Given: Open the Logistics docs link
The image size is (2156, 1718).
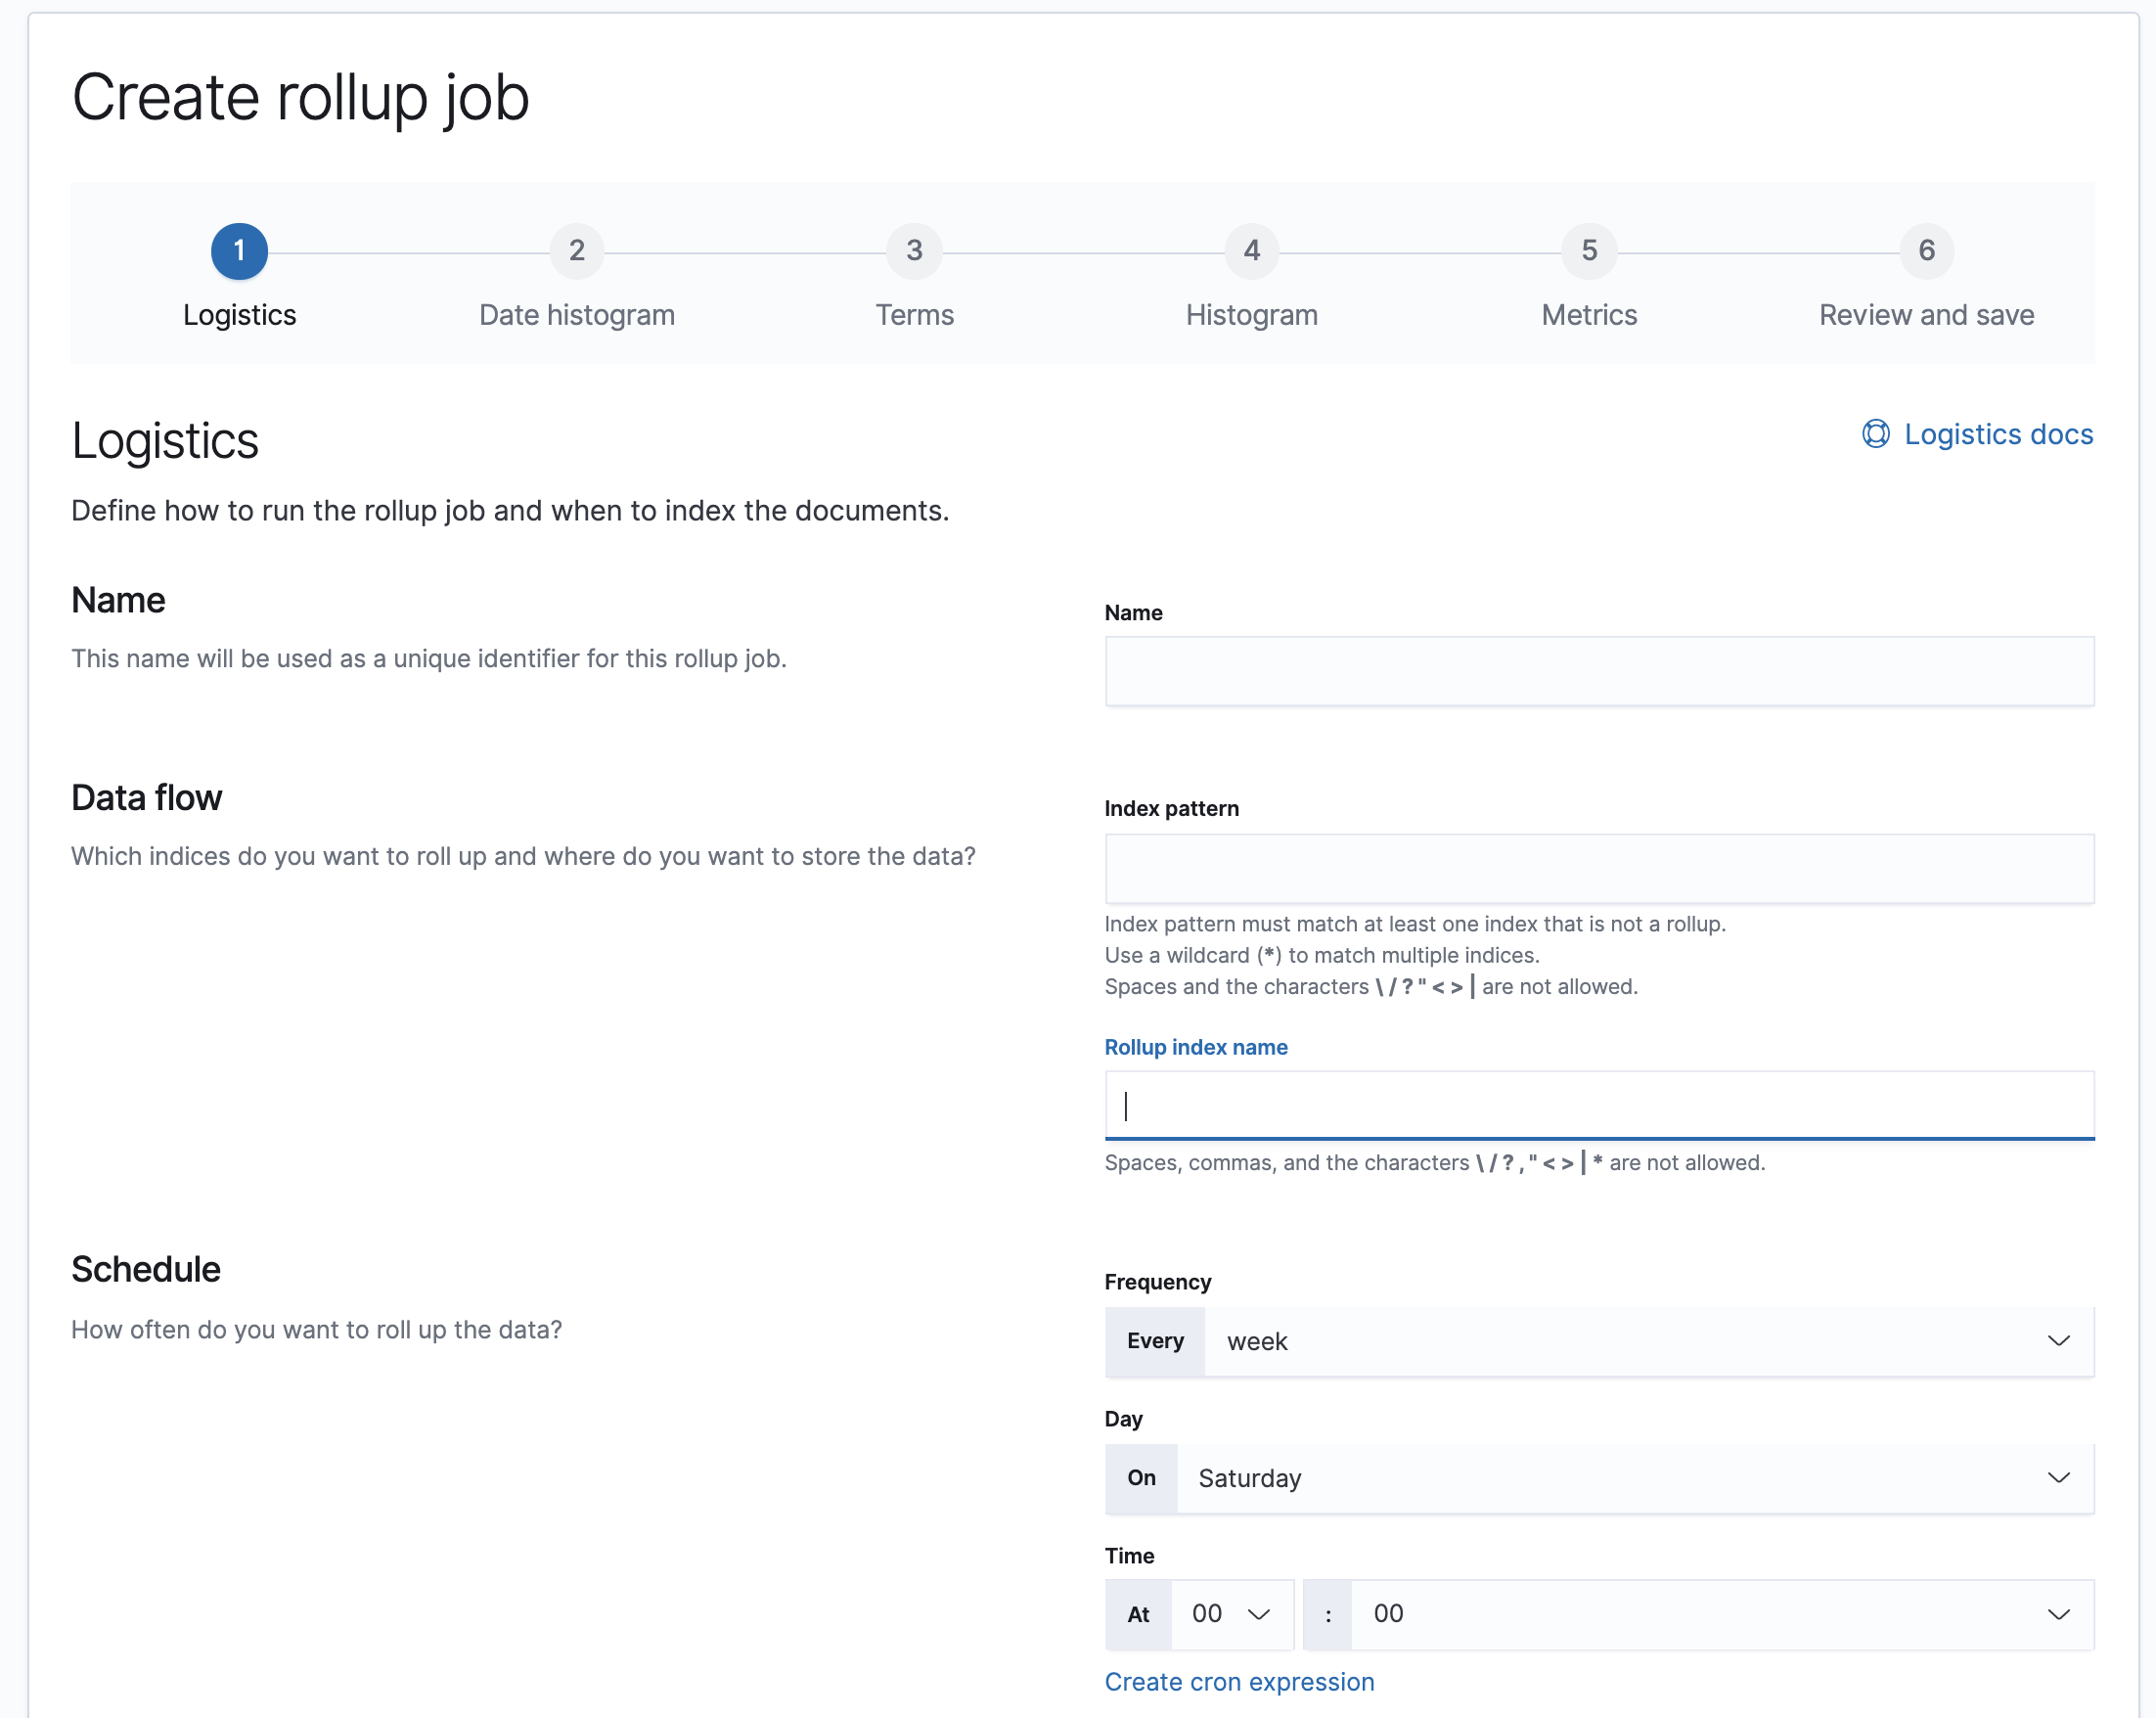Looking at the screenshot, I should pyautogui.click(x=1998, y=434).
